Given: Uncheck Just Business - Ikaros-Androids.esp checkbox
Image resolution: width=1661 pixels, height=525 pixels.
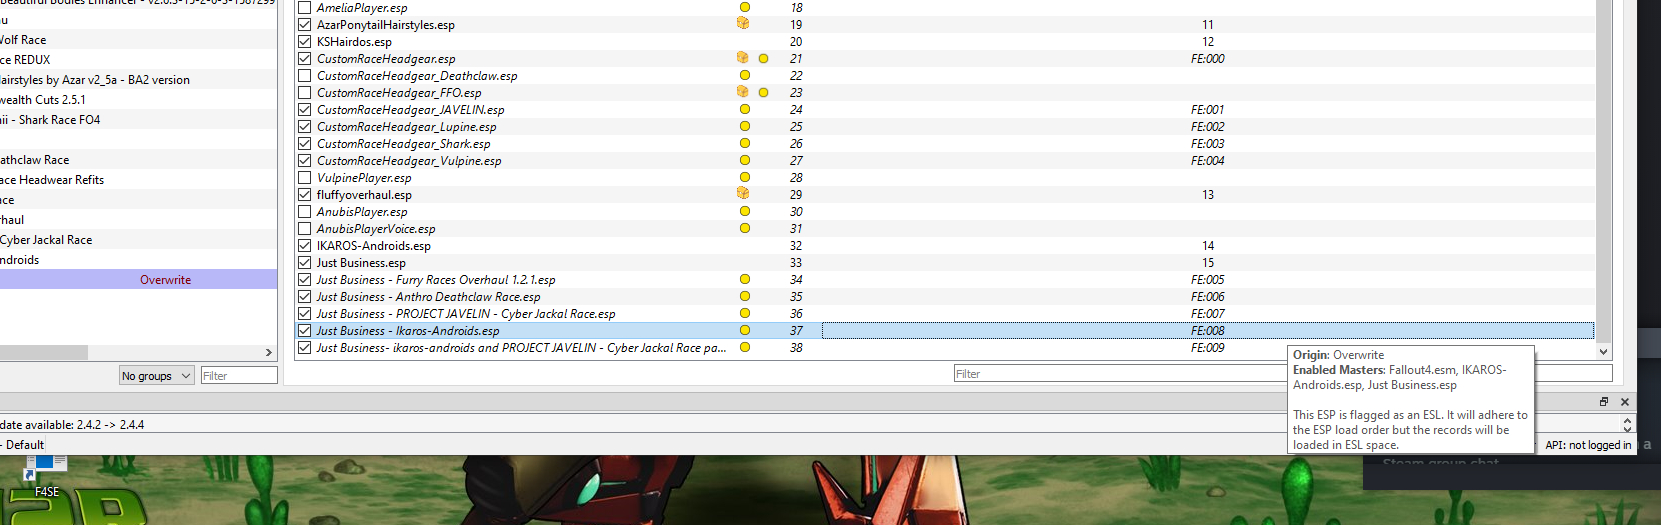Looking at the screenshot, I should [305, 330].
